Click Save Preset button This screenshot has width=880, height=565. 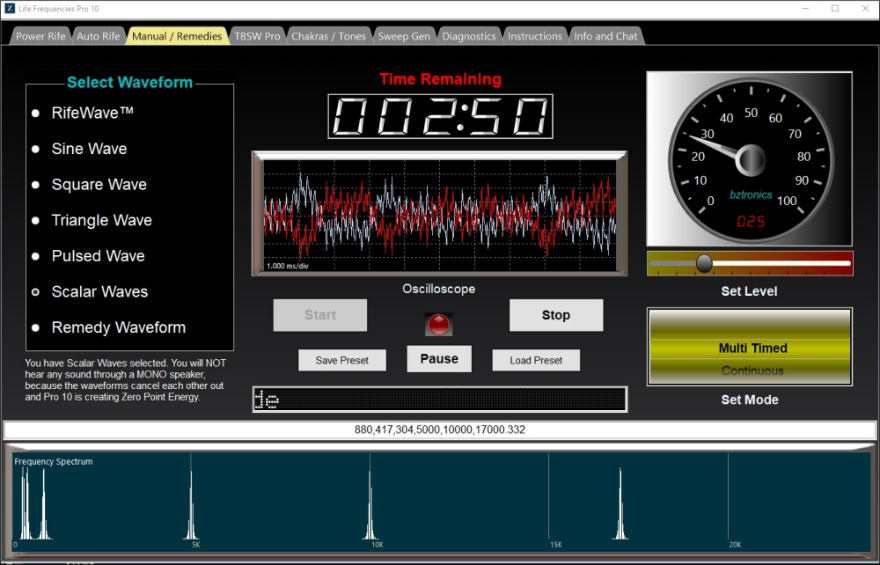point(342,360)
